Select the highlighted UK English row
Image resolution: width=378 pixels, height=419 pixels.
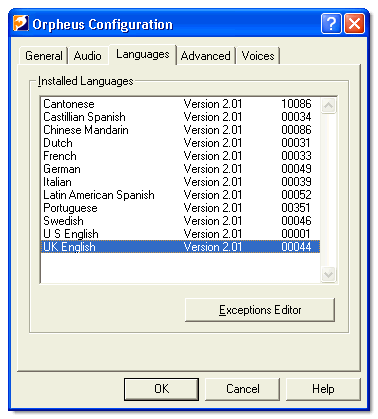click(180, 247)
